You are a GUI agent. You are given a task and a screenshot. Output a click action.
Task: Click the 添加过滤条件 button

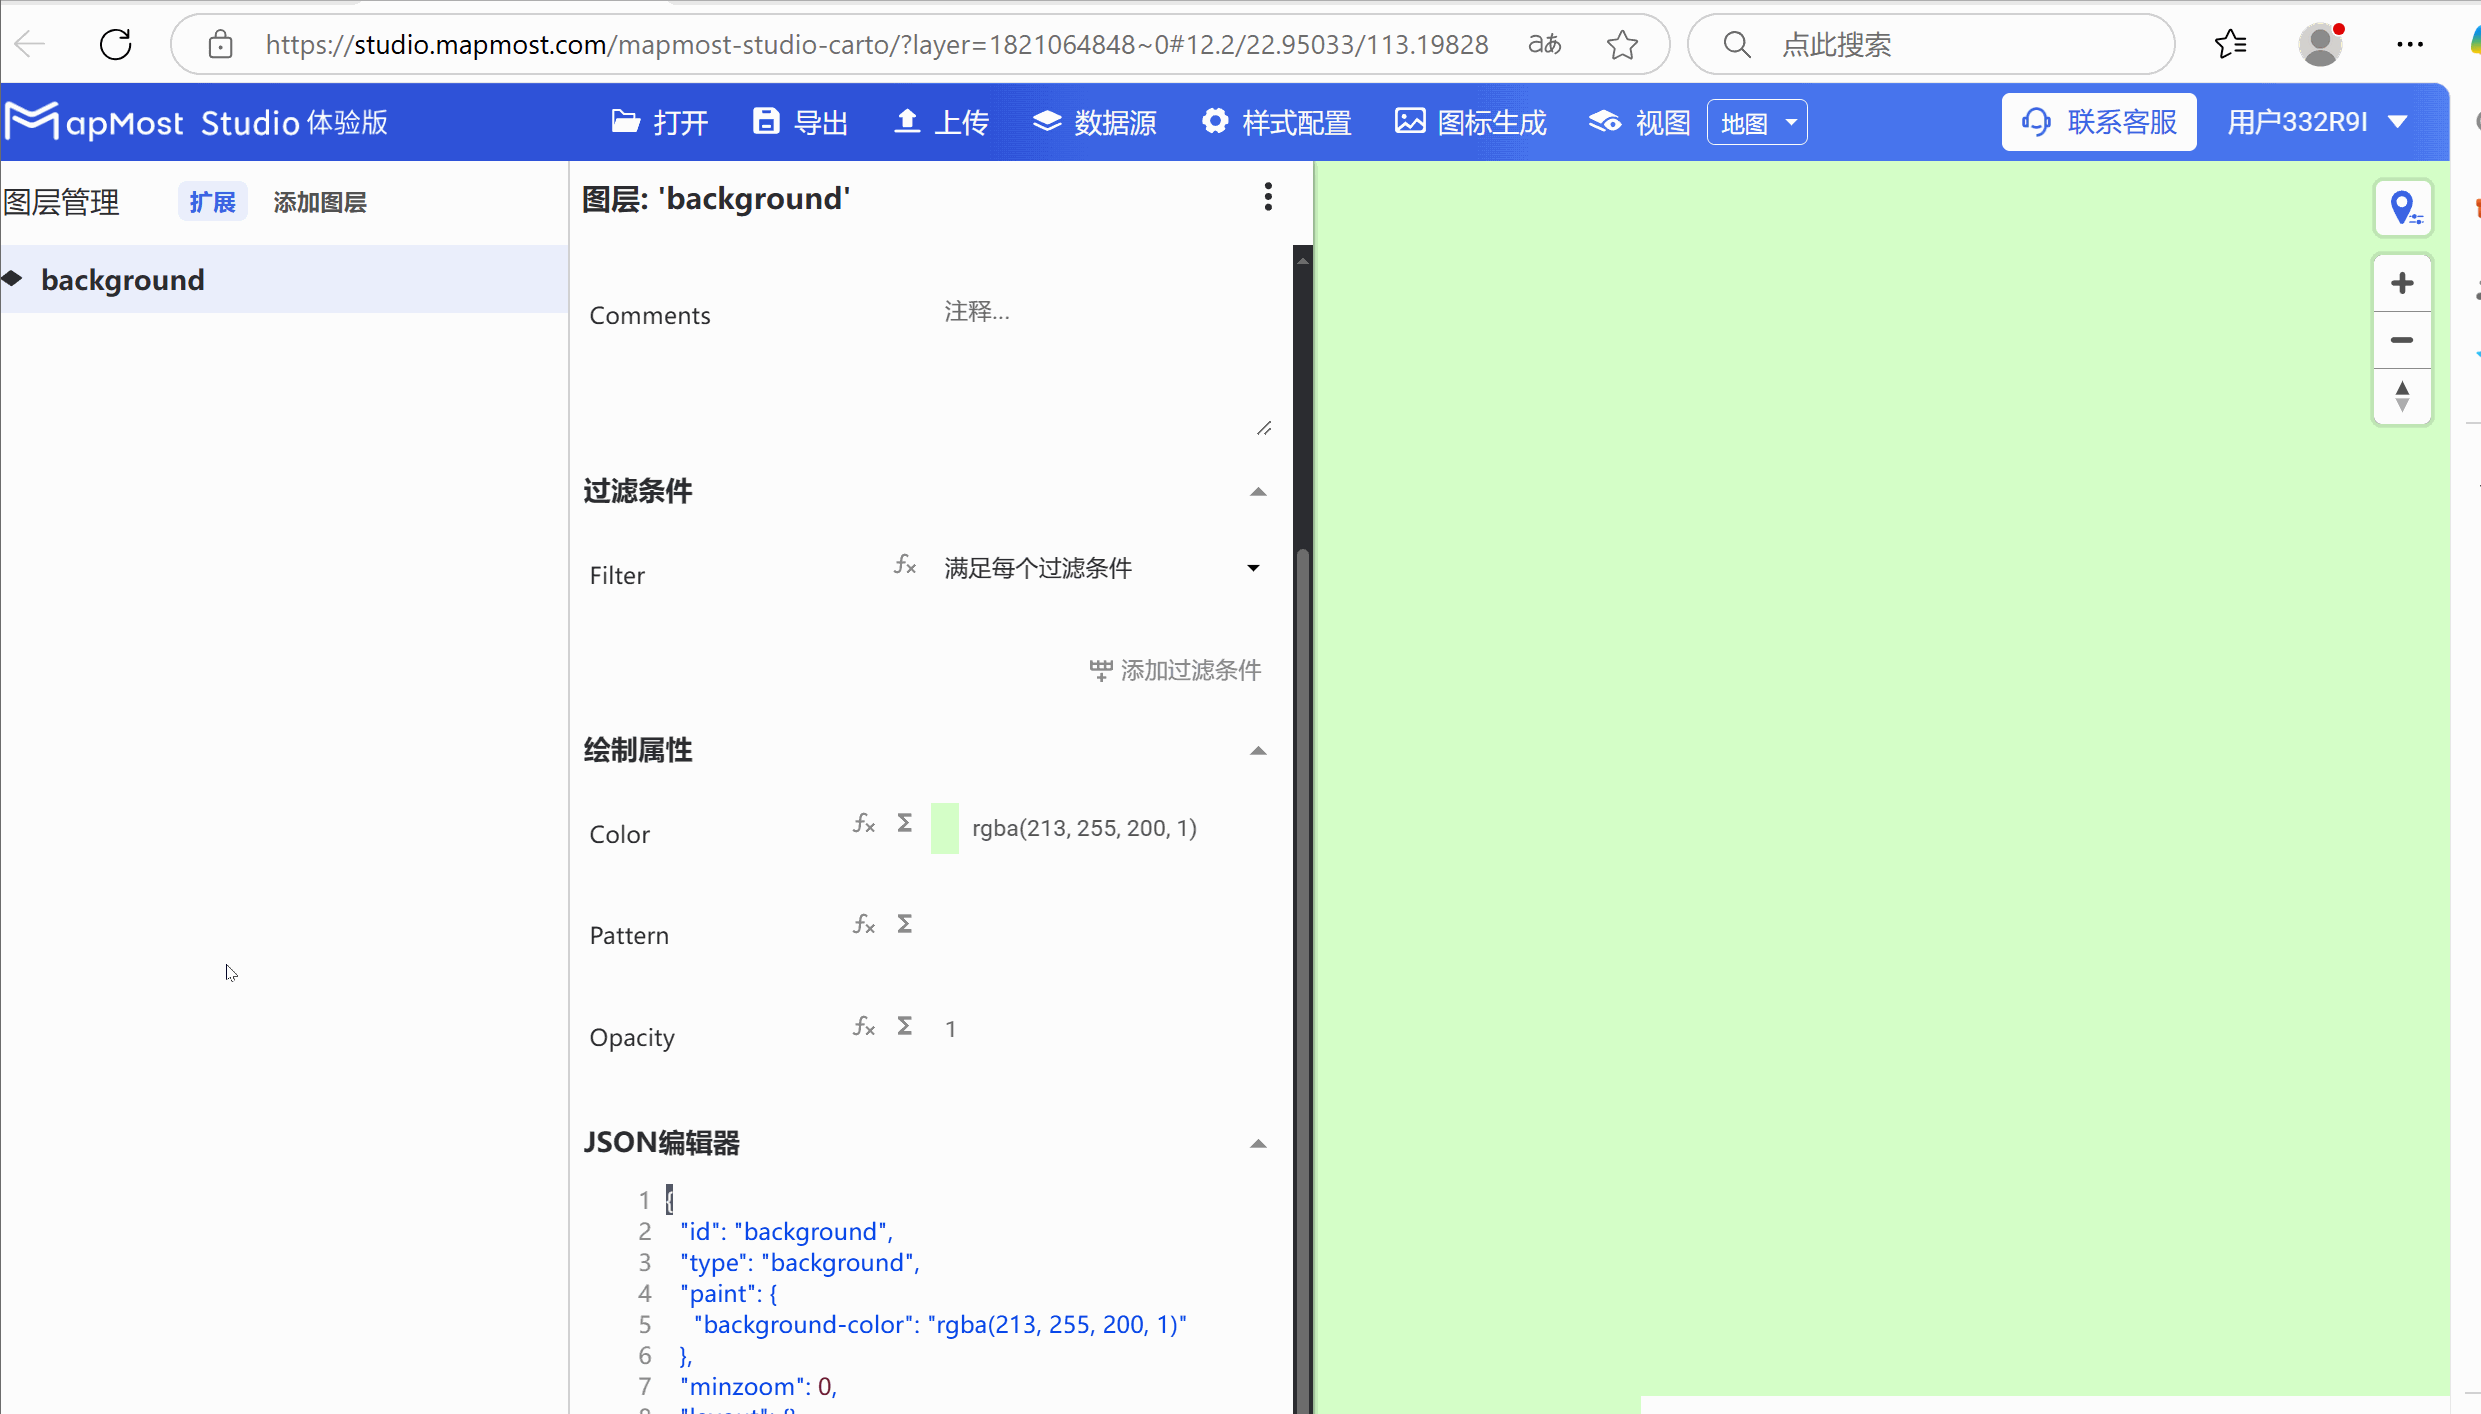click(1175, 670)
